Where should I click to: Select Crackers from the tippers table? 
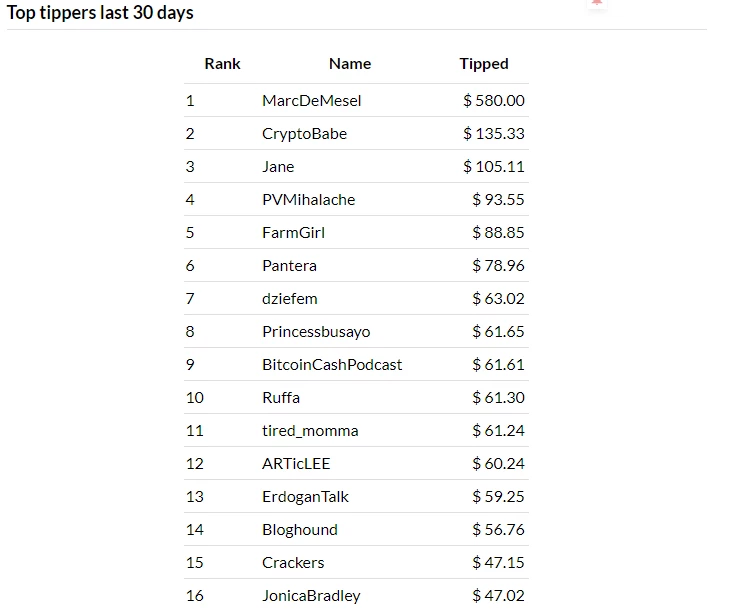pyautogui.click(x=293, y=562)
